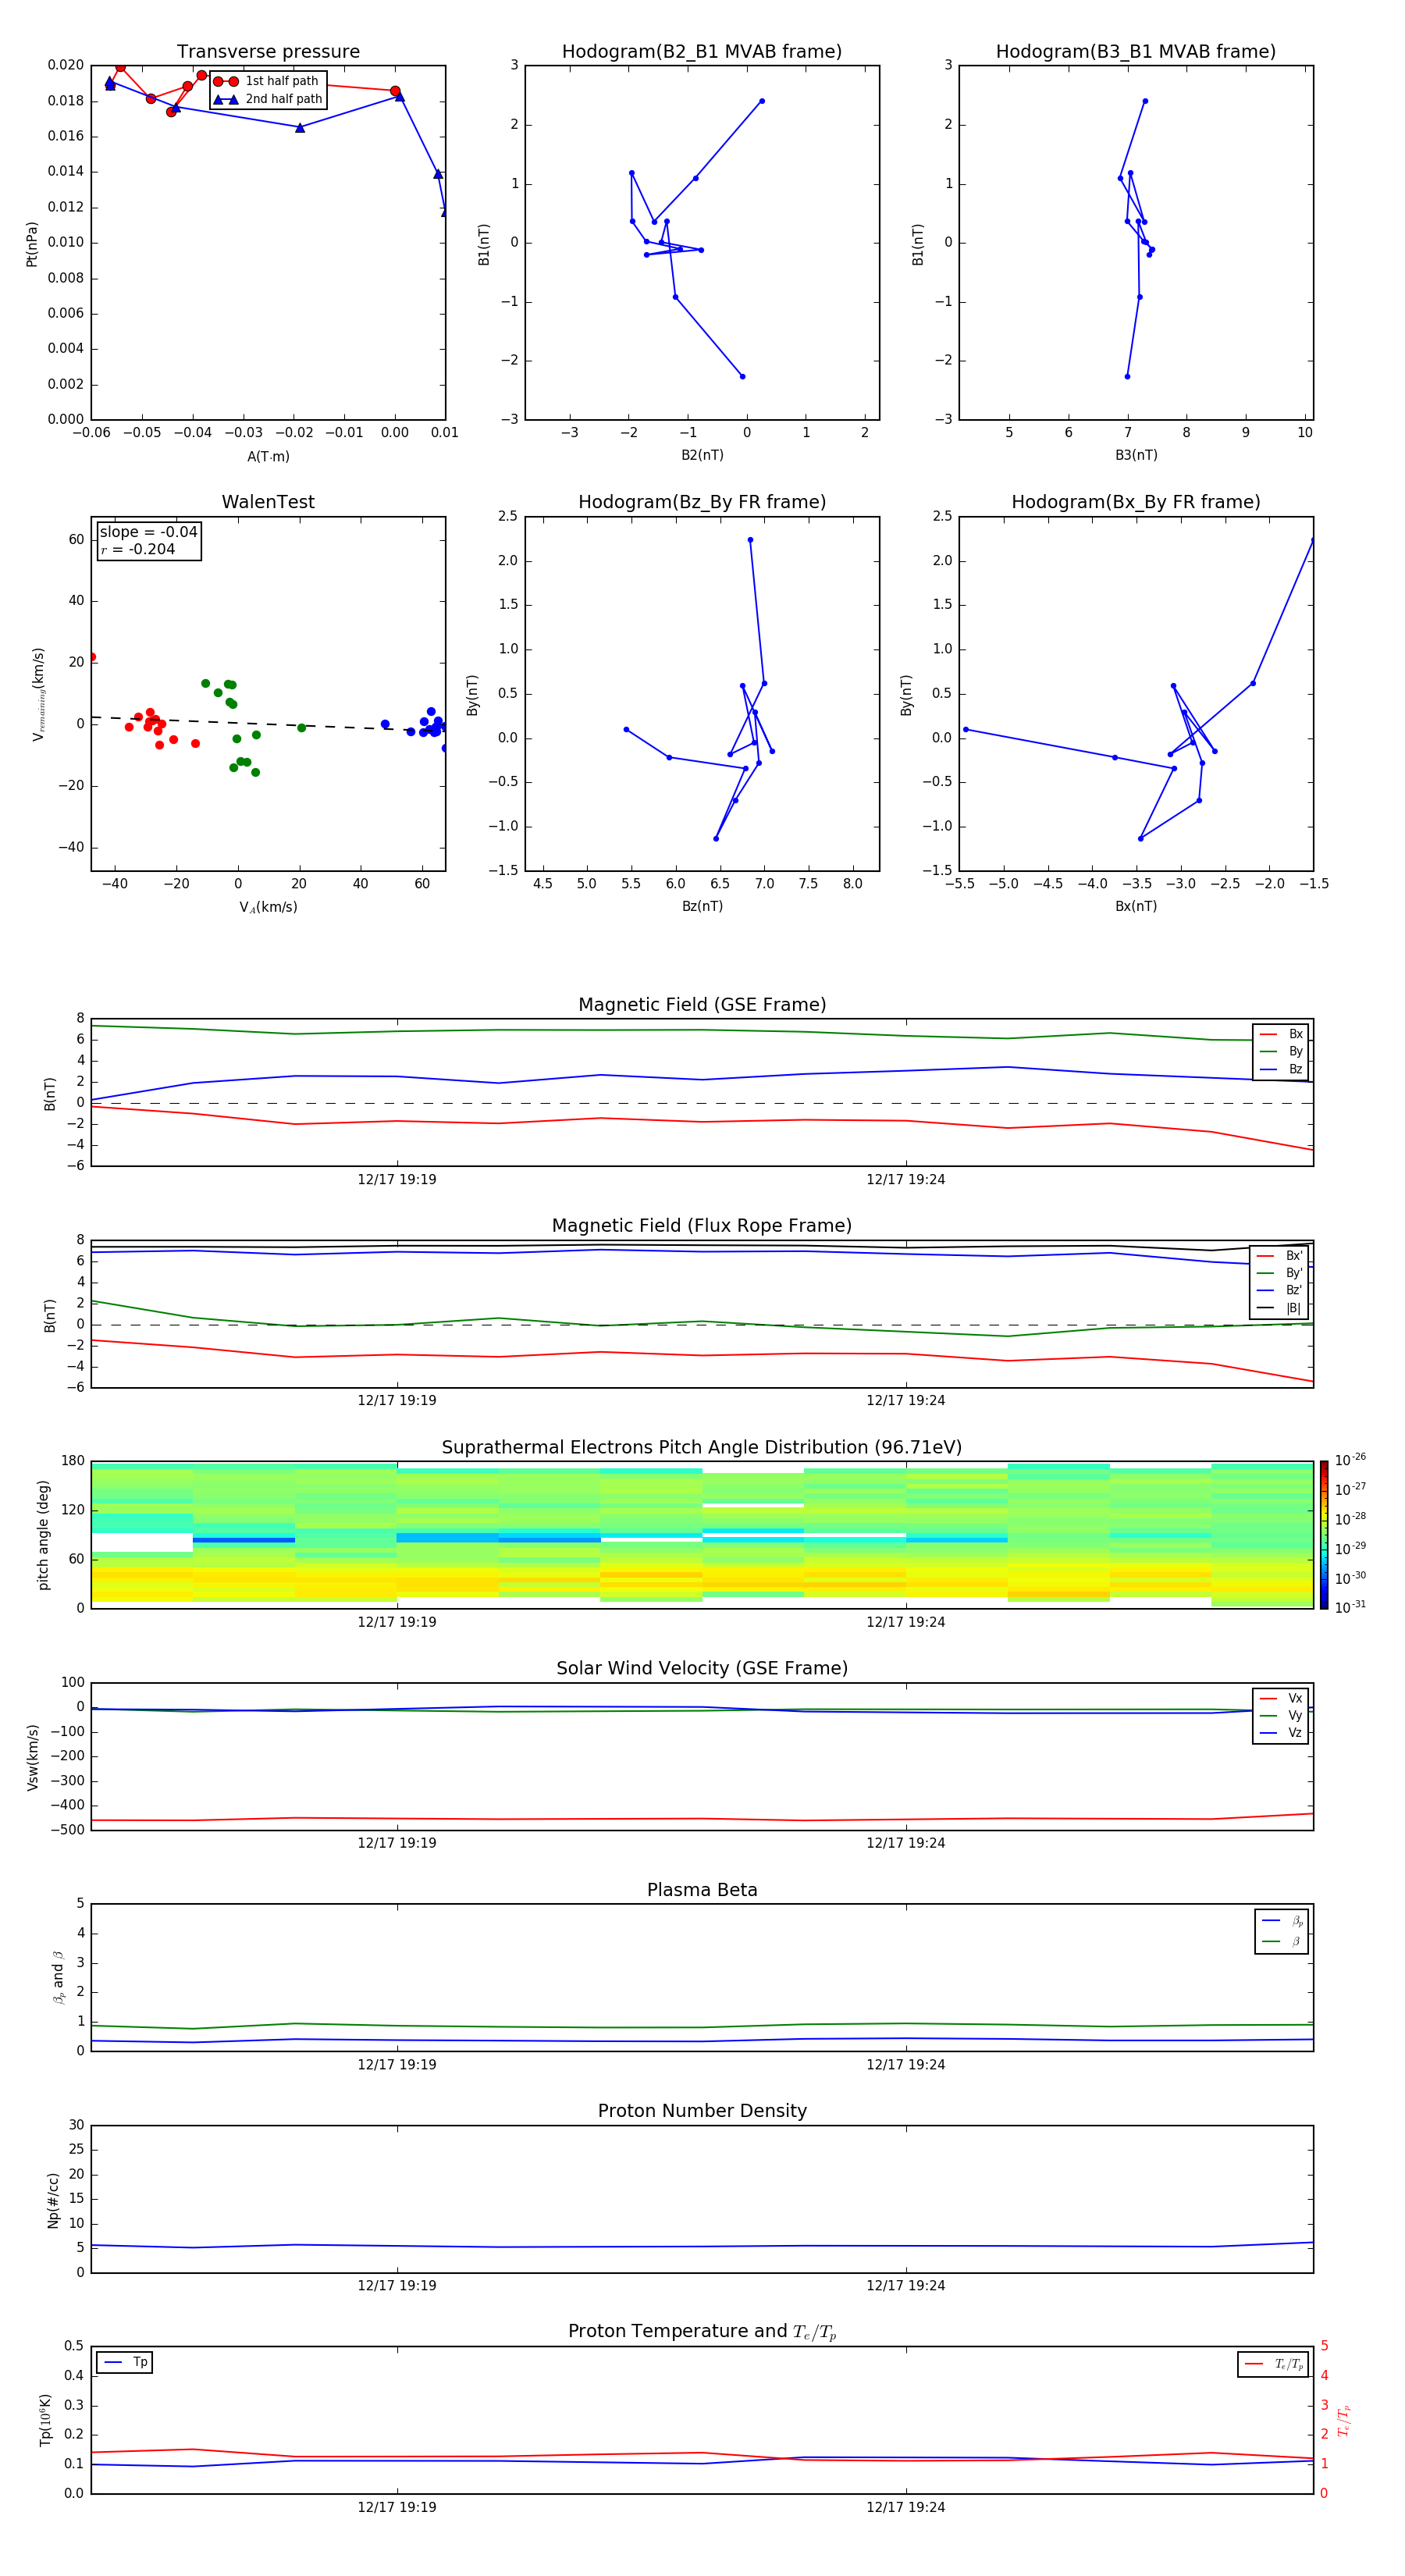Select Bz' entry in Flux Rope legend

point(1280,1291)
